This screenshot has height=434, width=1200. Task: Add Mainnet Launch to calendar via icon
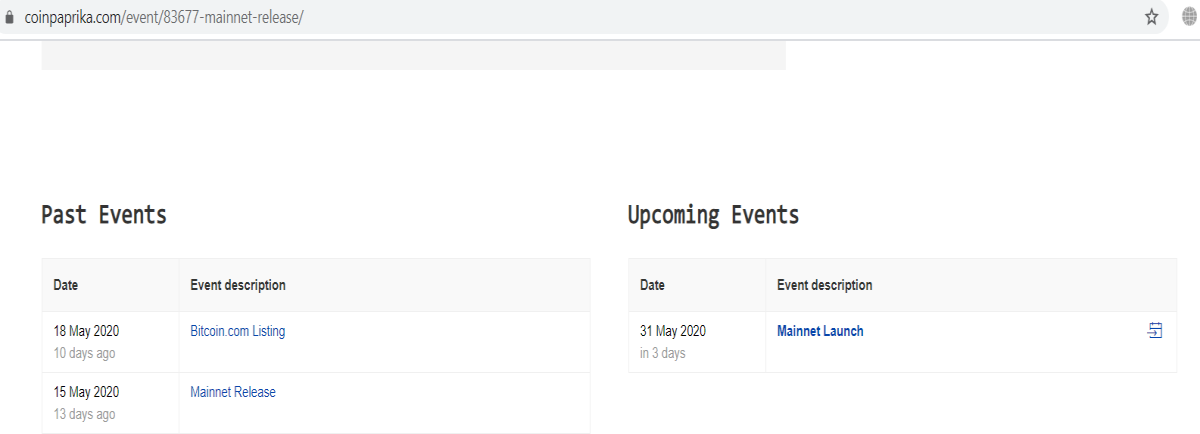coord(1155,331)
